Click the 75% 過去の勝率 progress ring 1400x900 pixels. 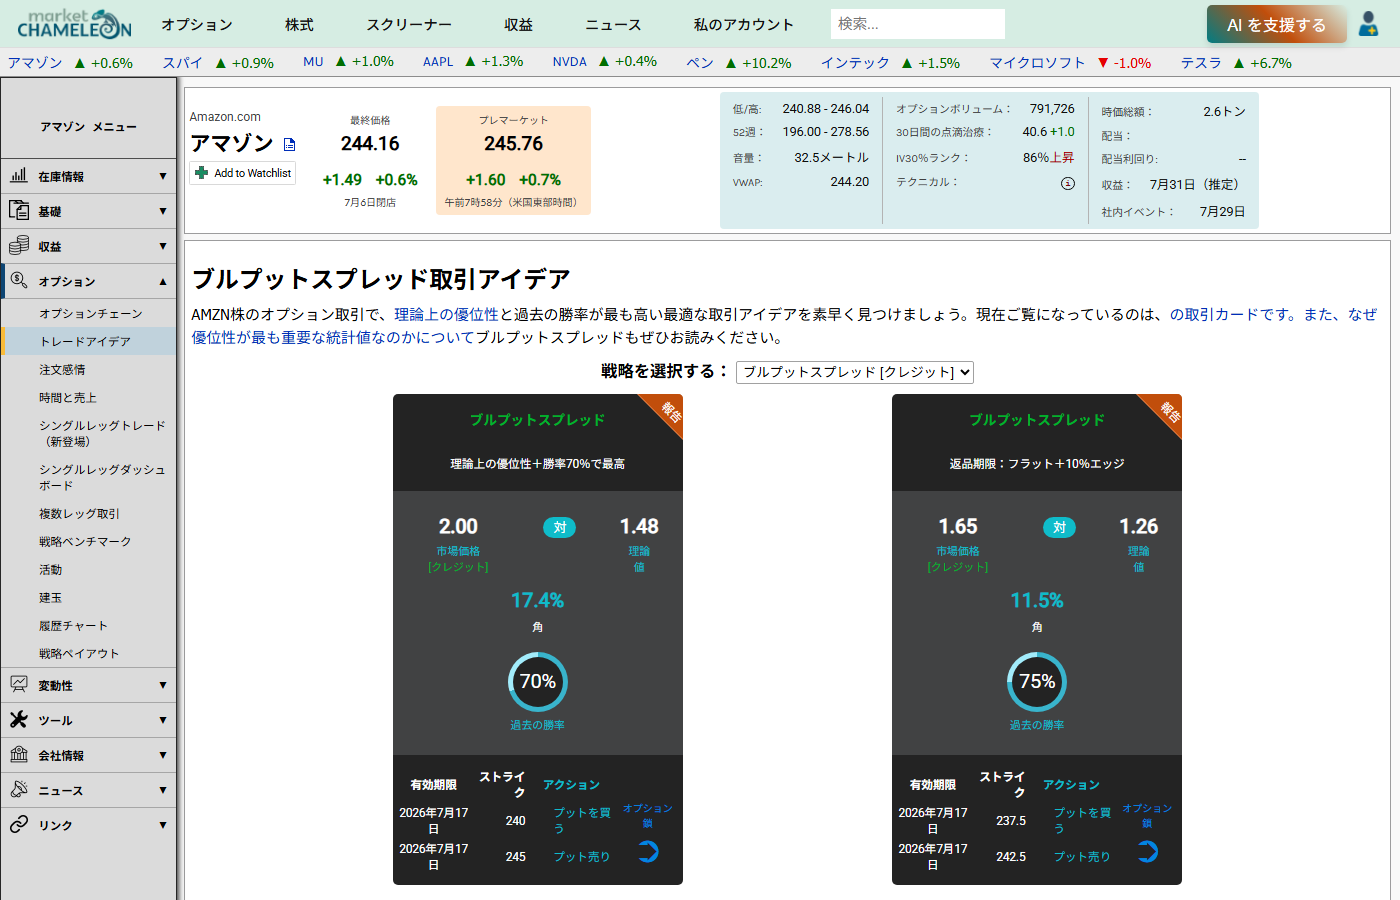click(1037, 682)
